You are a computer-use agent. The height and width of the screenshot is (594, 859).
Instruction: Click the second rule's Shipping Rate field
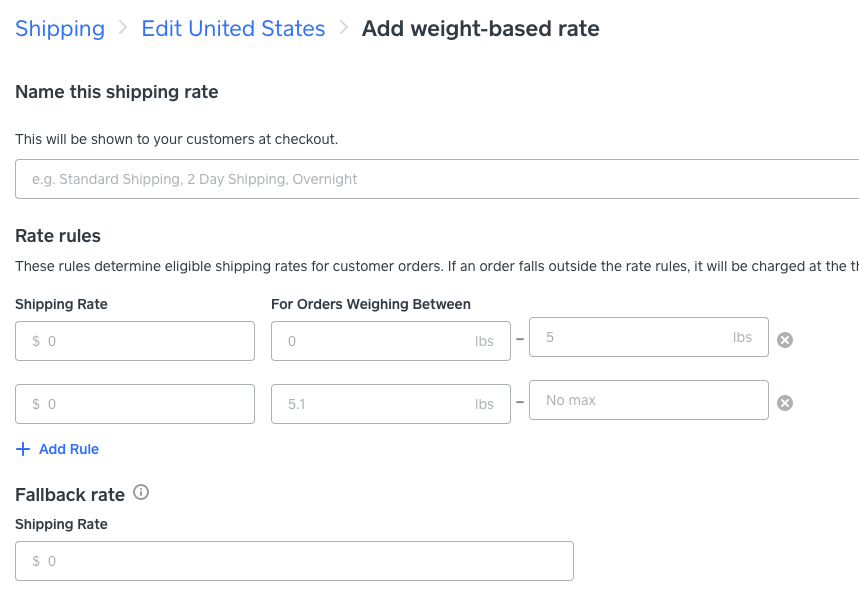[x=135, y=404]
